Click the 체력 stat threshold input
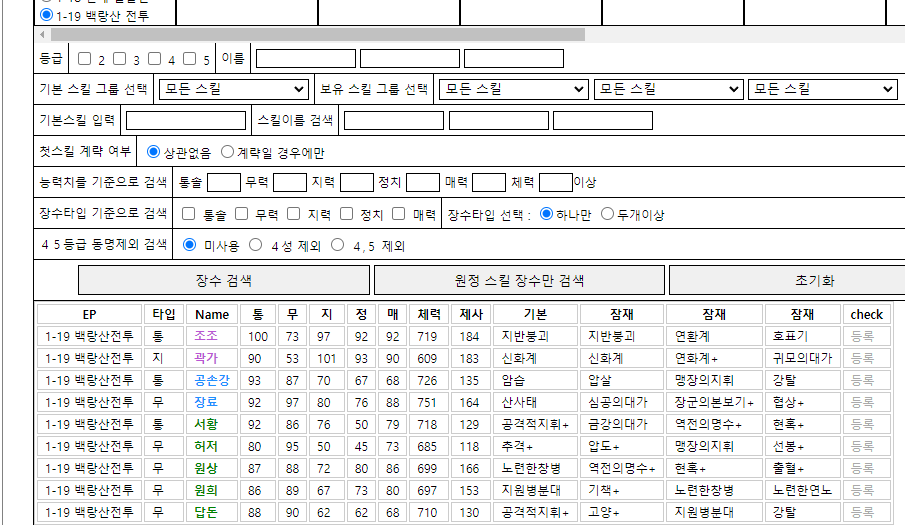The height and width of the screenshot is (525, 905). click(556, 183)
